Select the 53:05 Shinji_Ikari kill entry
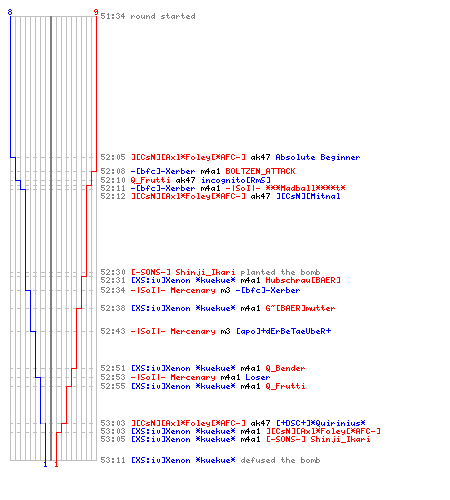450x500 pixels. pyautogui.click(x=235, y=439)
